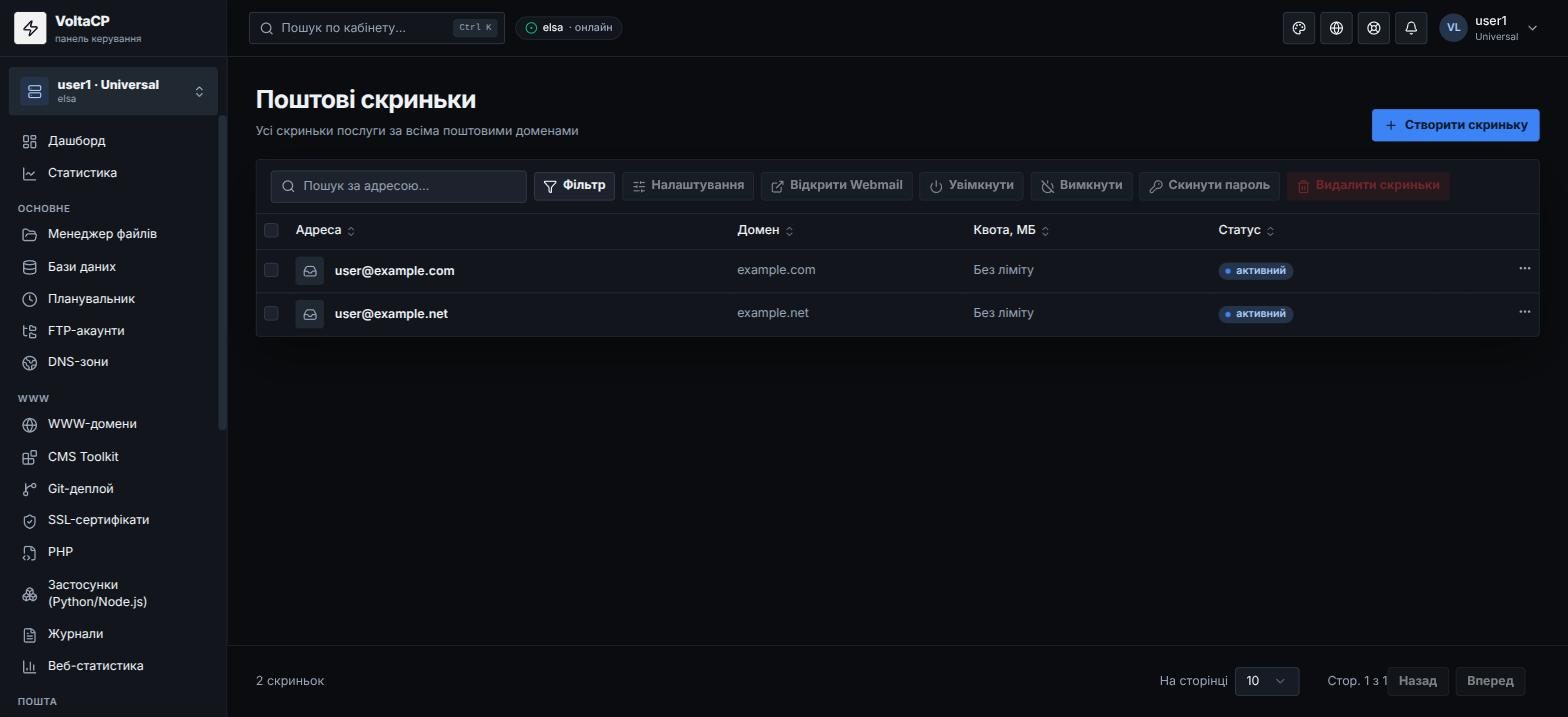
Task: Click the Відкрити Webmail button
Action: click(836, 186)
